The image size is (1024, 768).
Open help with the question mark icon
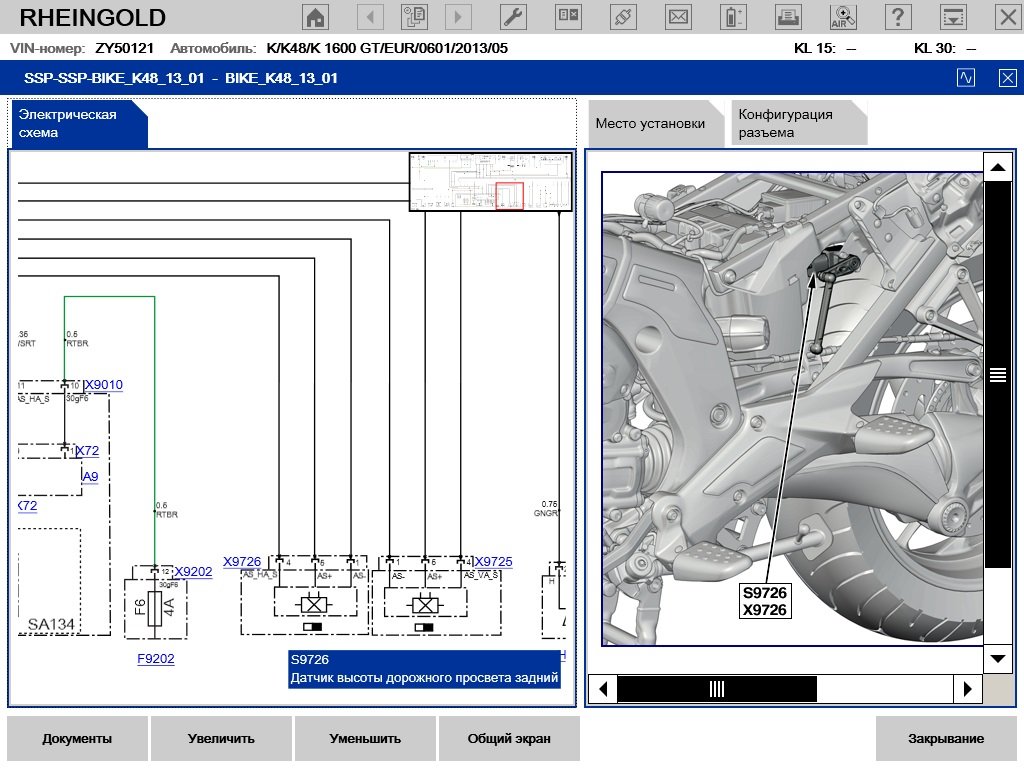(899, 17)
